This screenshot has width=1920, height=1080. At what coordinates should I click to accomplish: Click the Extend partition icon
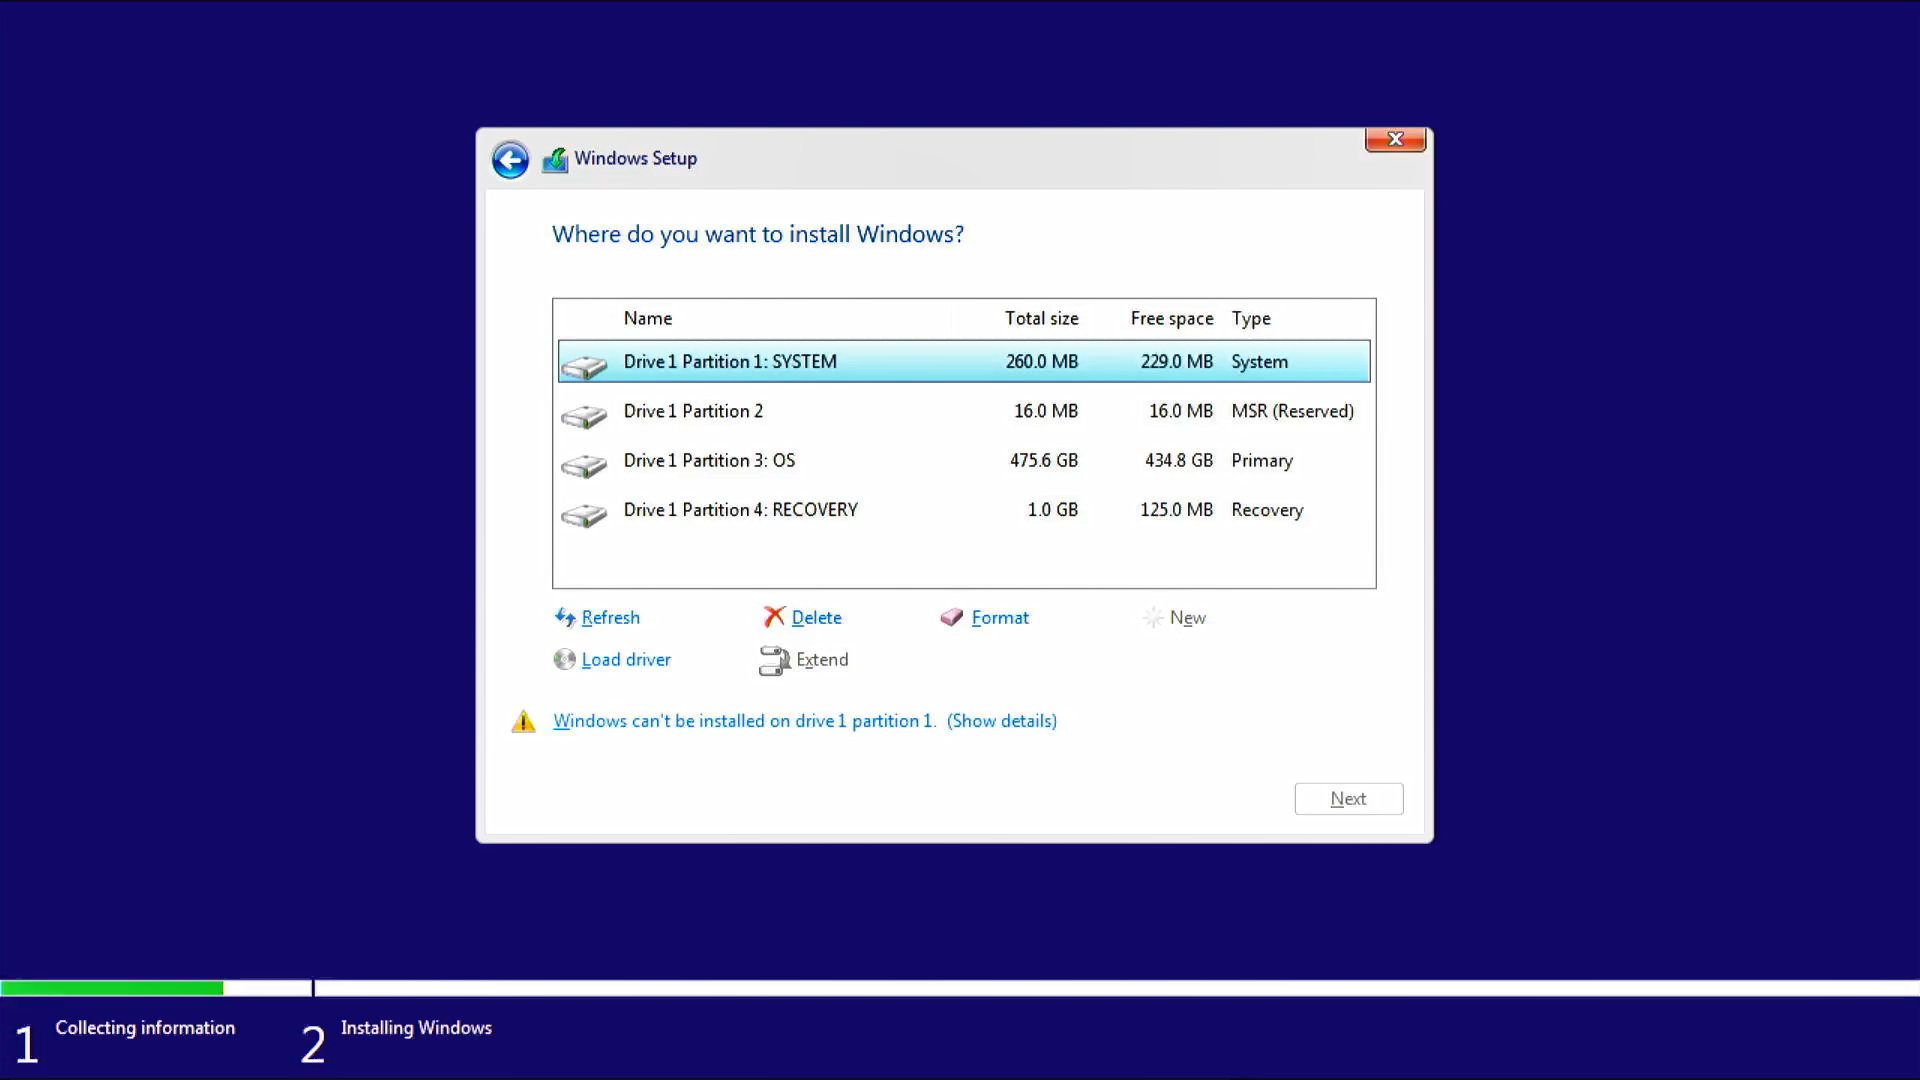(774, 660)
